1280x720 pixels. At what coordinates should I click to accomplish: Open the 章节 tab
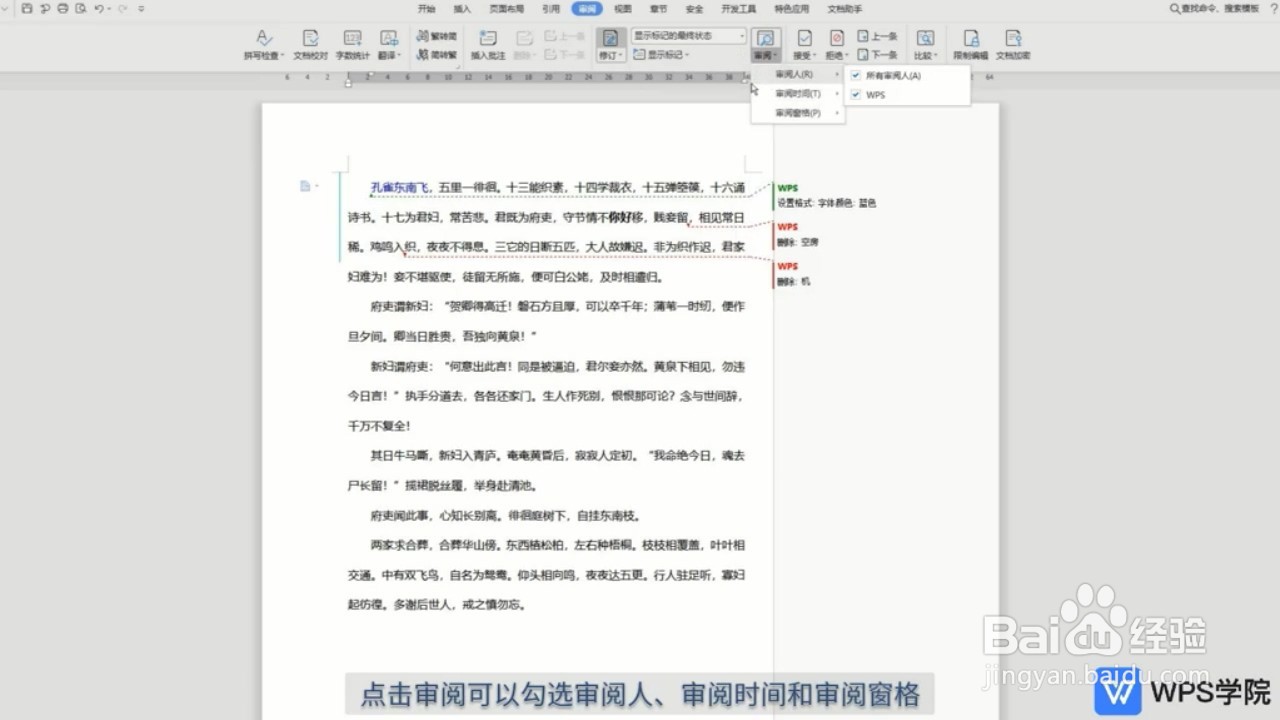pyautogui.click(x=659, y=8)
